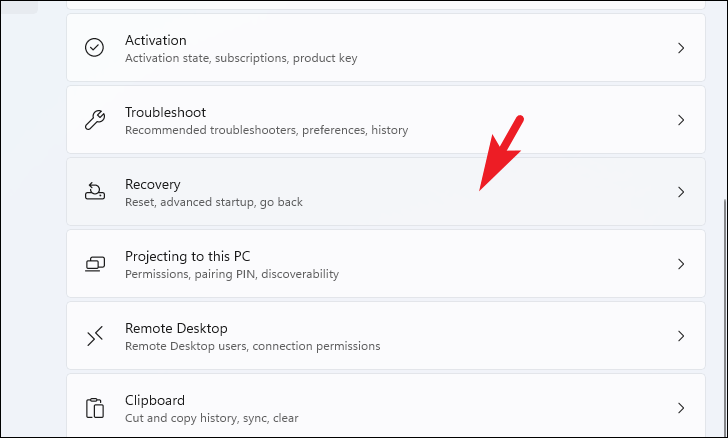This screenshot has width=728, height=438.
Task: Click the Troubleshoot wrench icon
Action: (x=95, y=120)
